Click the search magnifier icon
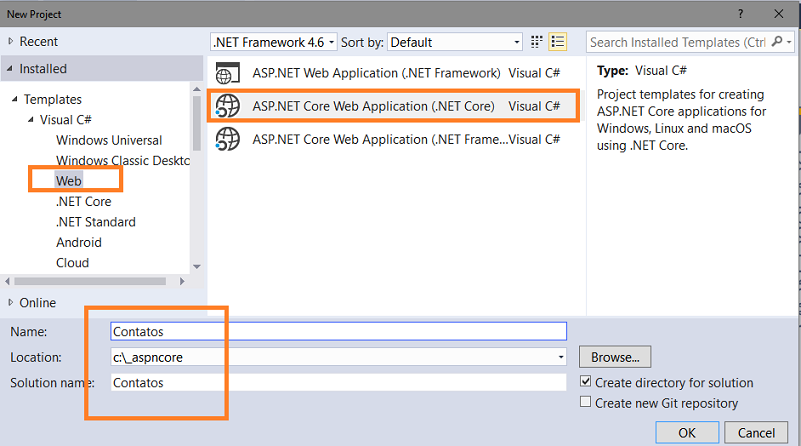801x446 pixels. pyautogui.click(x=776, y=41)
